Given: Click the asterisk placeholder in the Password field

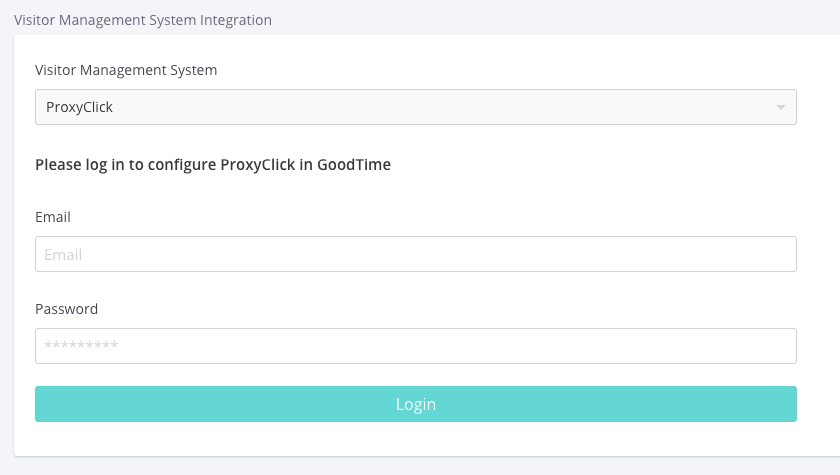Looking at the screenshot, I should coord(81,347).
